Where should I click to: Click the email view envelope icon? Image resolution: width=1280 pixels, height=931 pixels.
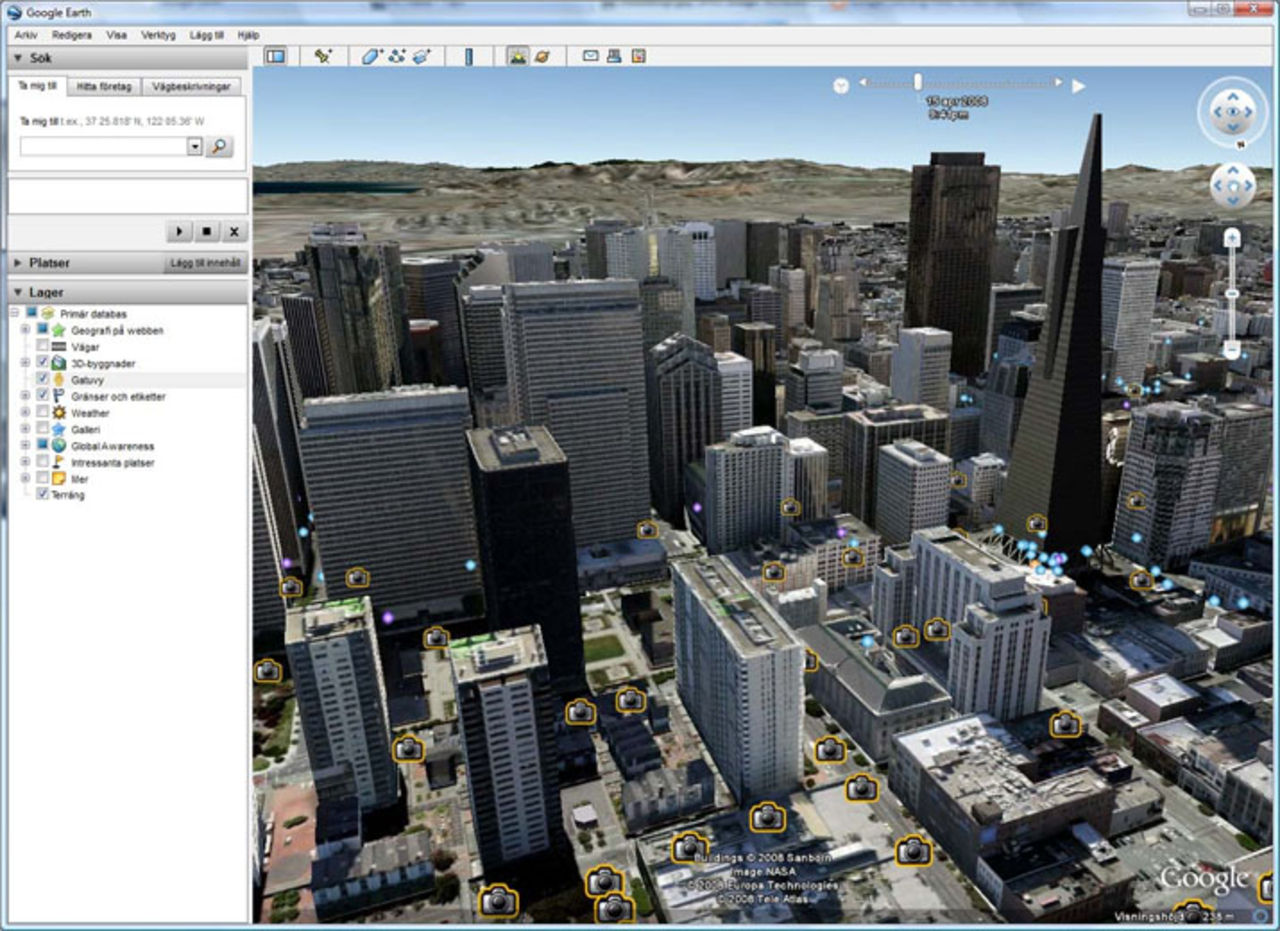[x=591, y=56]
